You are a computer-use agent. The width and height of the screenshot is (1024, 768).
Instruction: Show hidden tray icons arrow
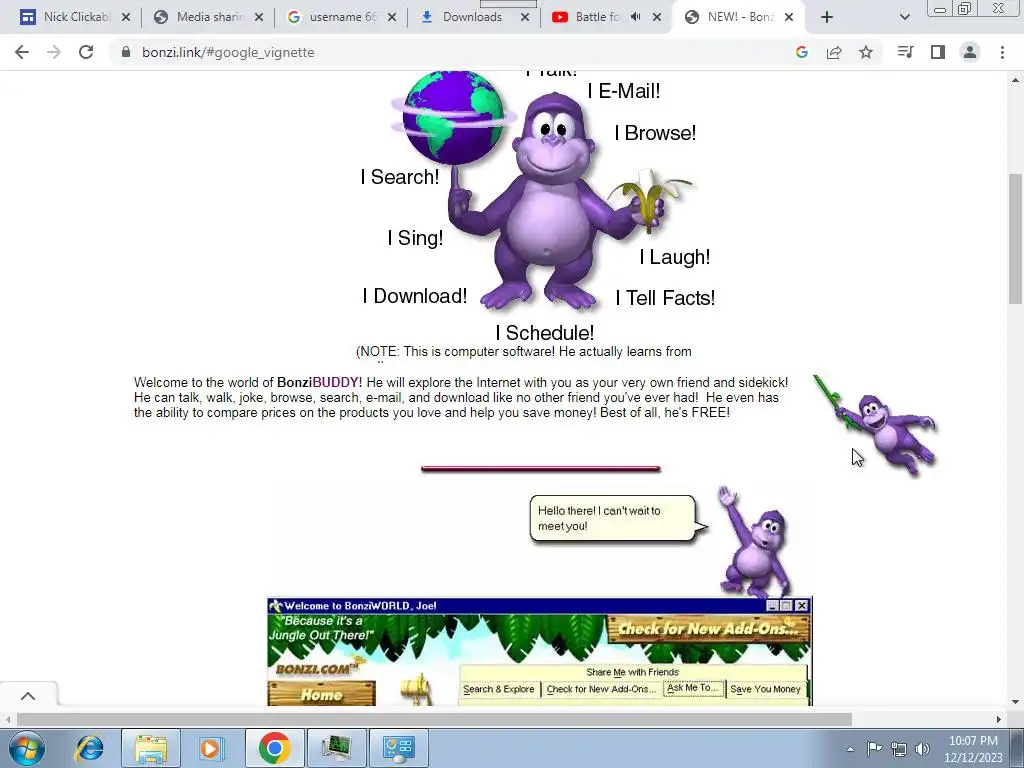point(850,749)
